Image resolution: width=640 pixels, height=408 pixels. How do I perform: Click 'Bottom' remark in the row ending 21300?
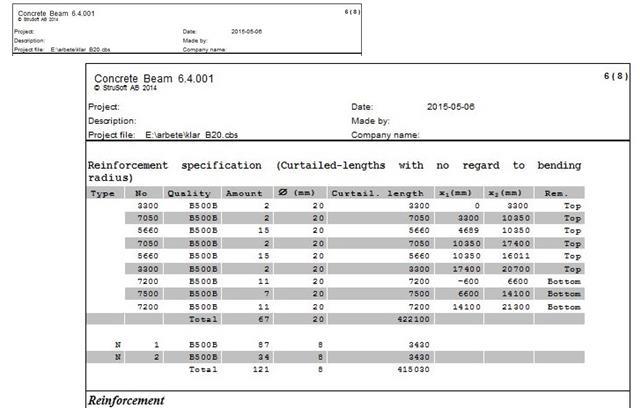[x=564, y=307]
